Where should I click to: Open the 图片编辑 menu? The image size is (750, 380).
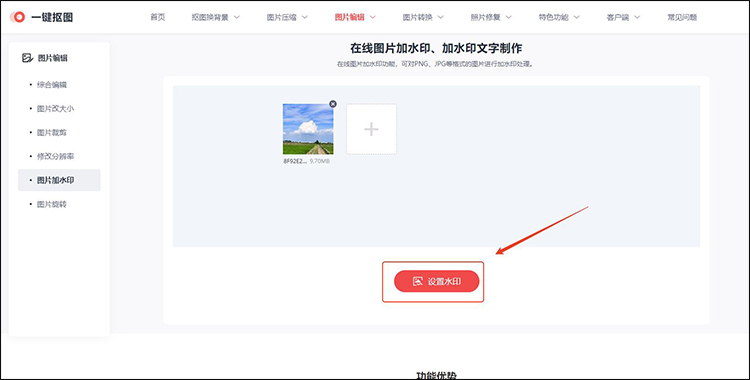(349, 17)
